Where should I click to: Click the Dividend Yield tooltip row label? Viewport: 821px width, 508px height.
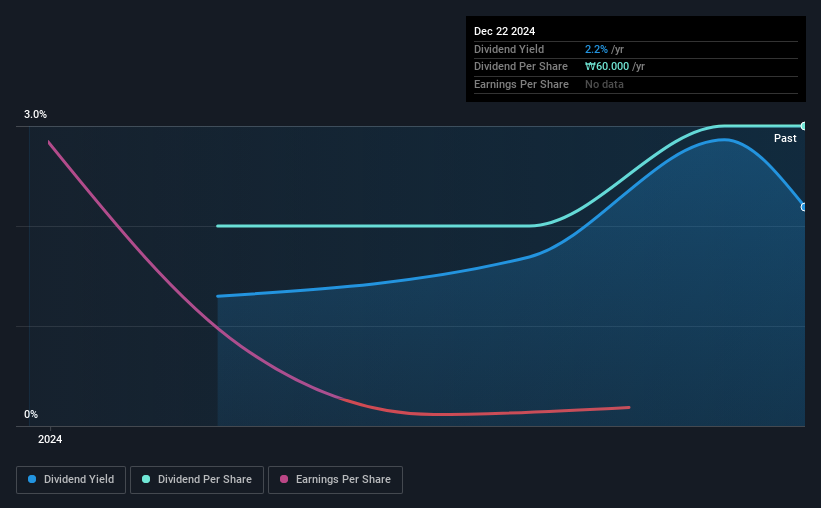509,49
